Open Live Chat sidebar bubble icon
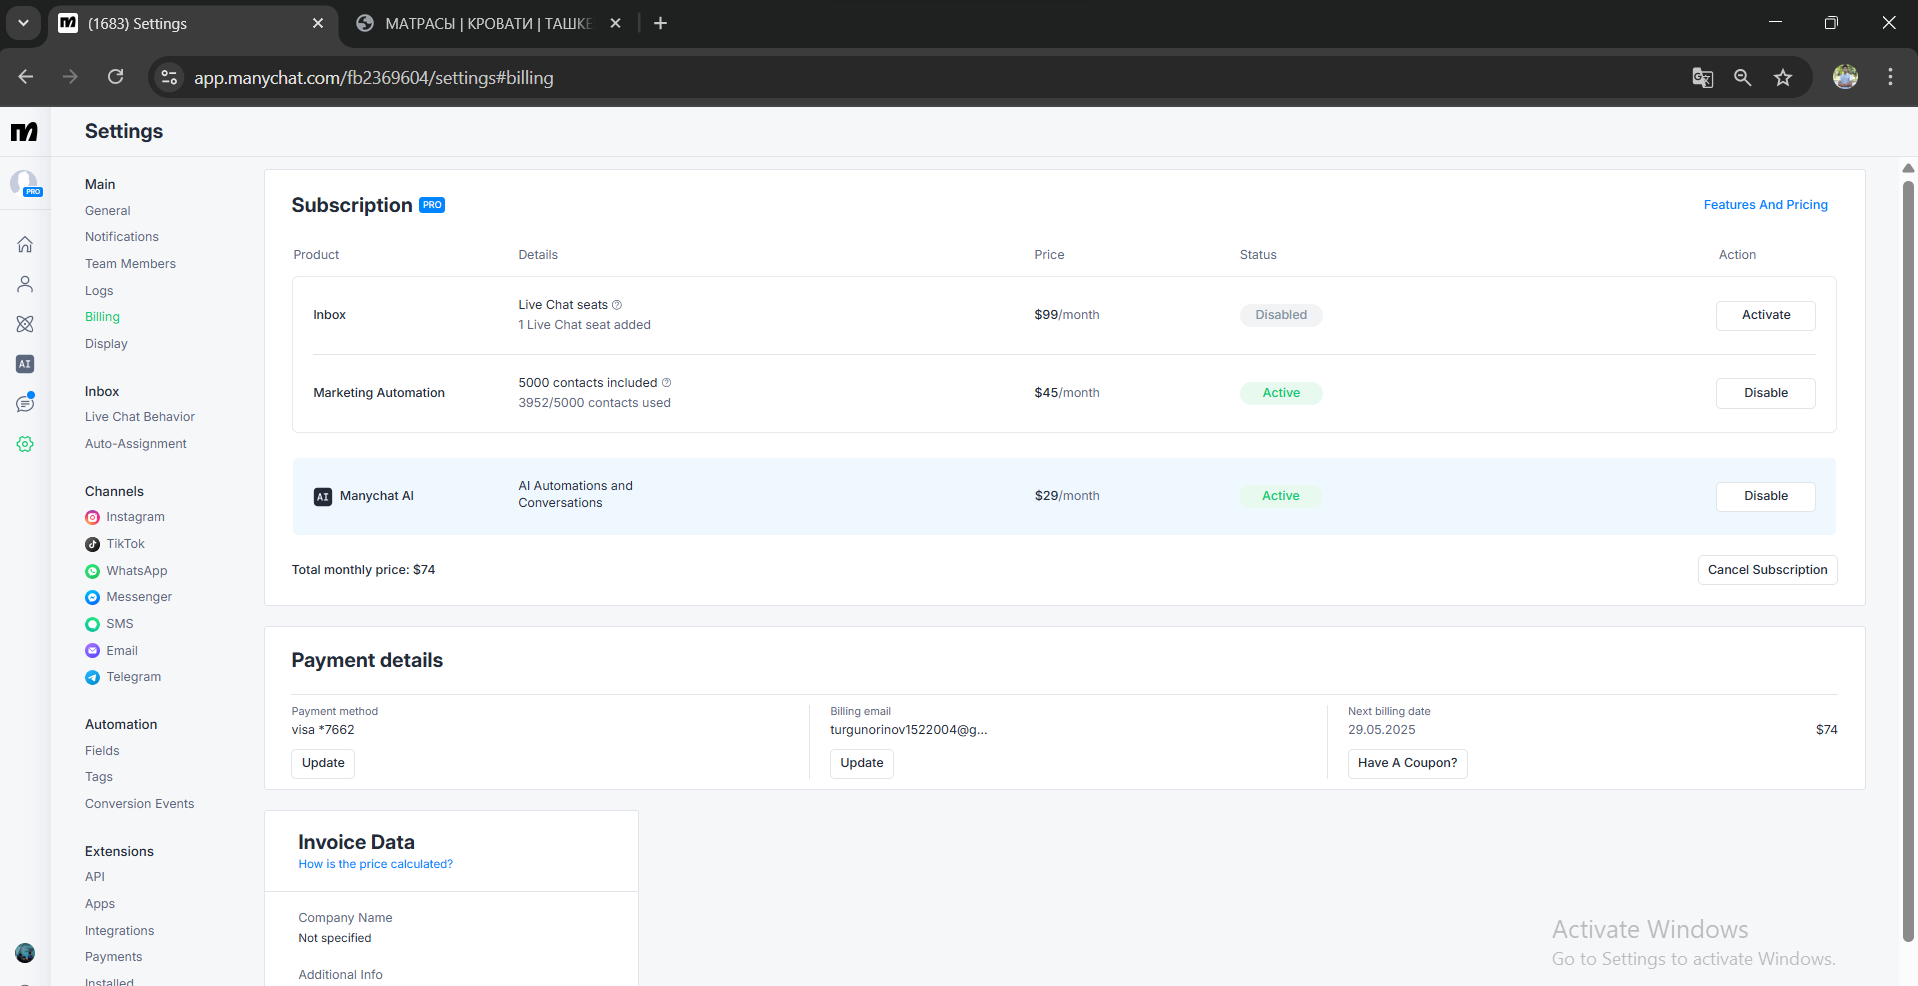Viewport: 1918px width, 986px height. pos(25,403)
